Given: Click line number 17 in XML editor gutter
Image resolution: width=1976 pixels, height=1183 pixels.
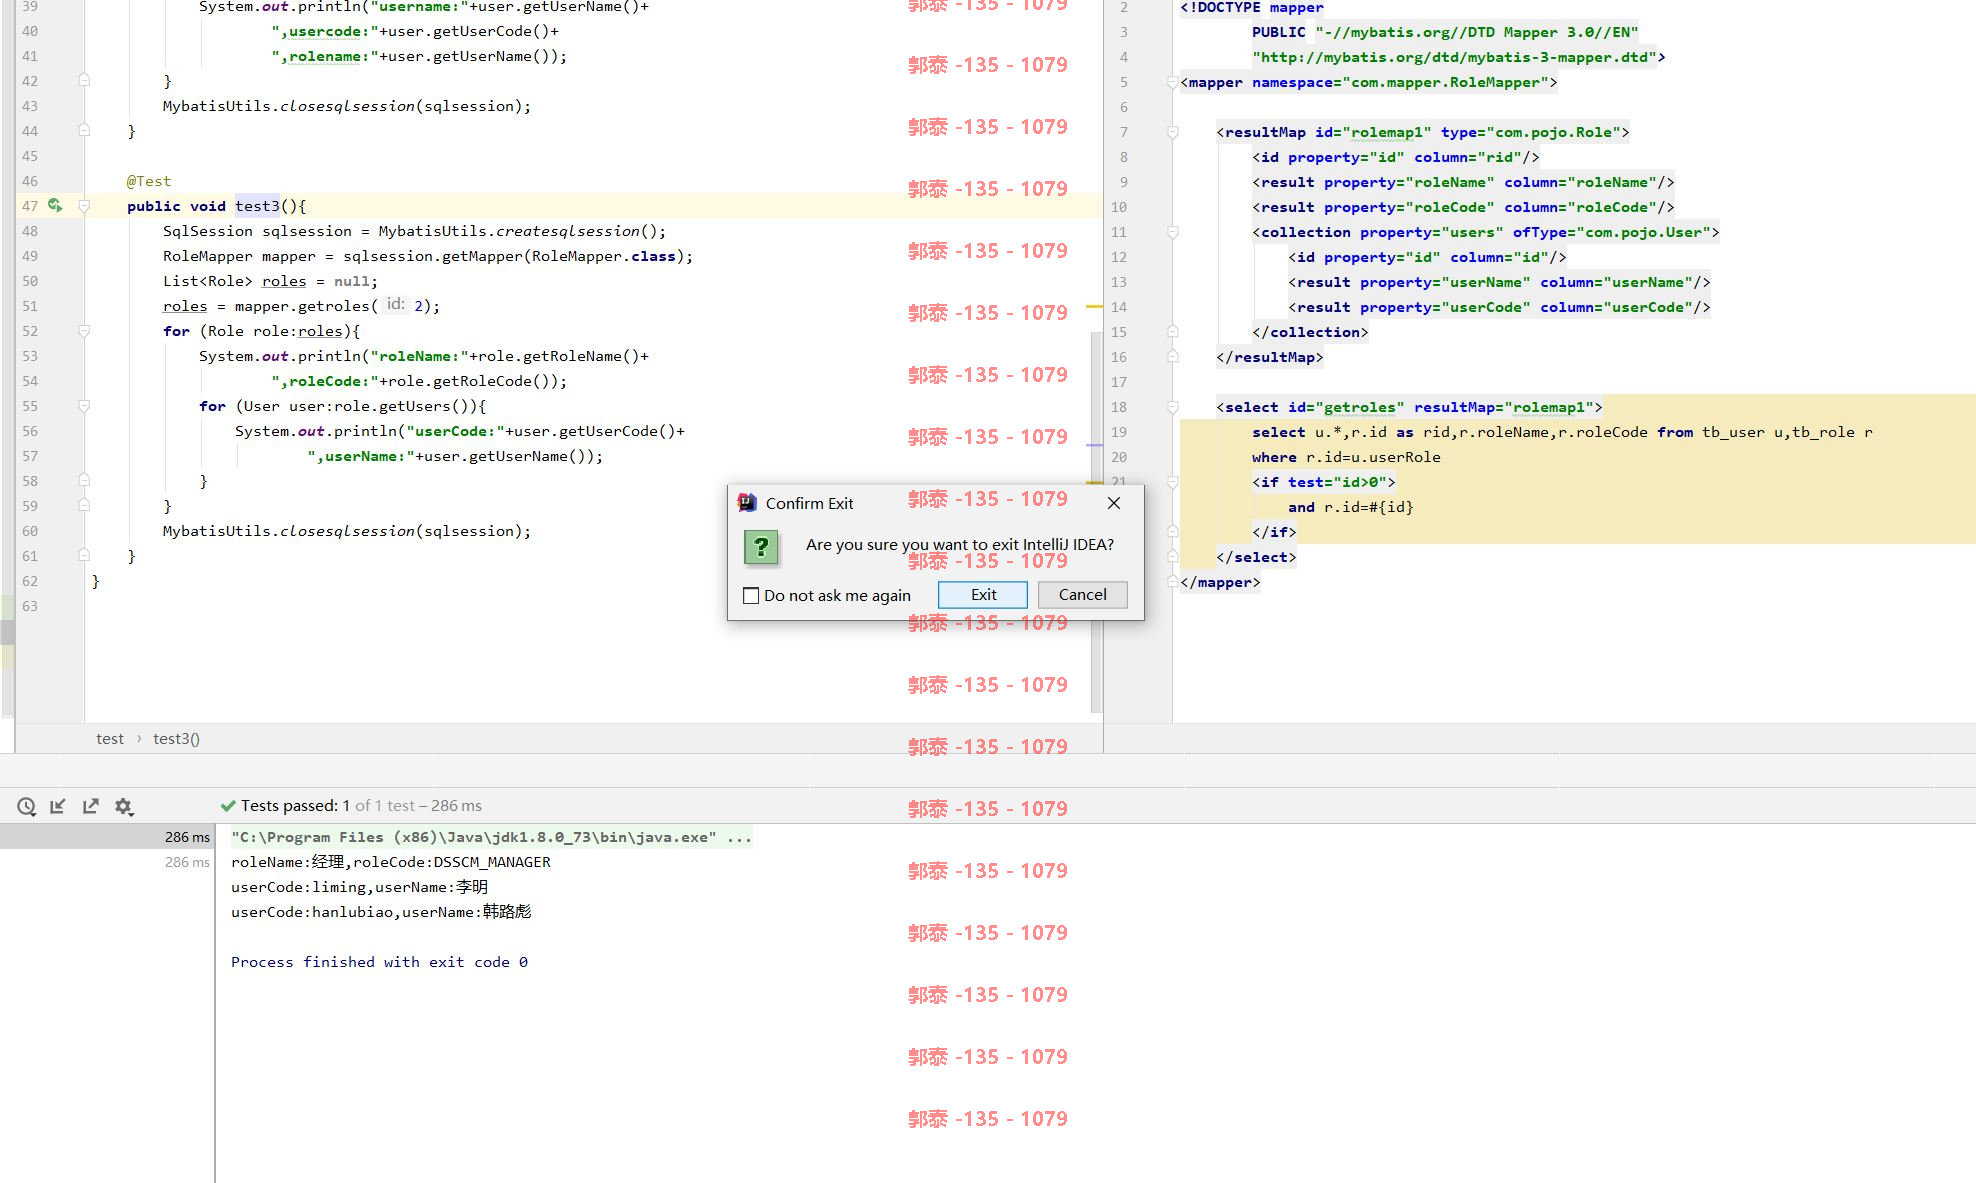Looking at the screenshot, I should (1119, 382).
